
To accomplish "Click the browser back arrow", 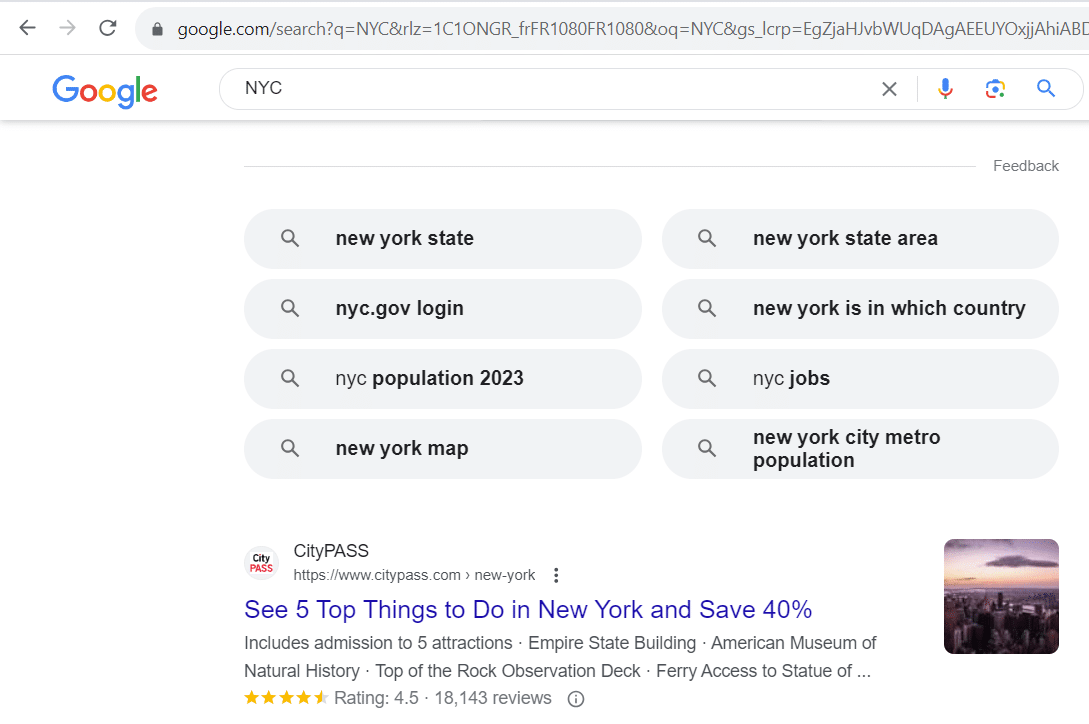I will click(x=27, y=28).
